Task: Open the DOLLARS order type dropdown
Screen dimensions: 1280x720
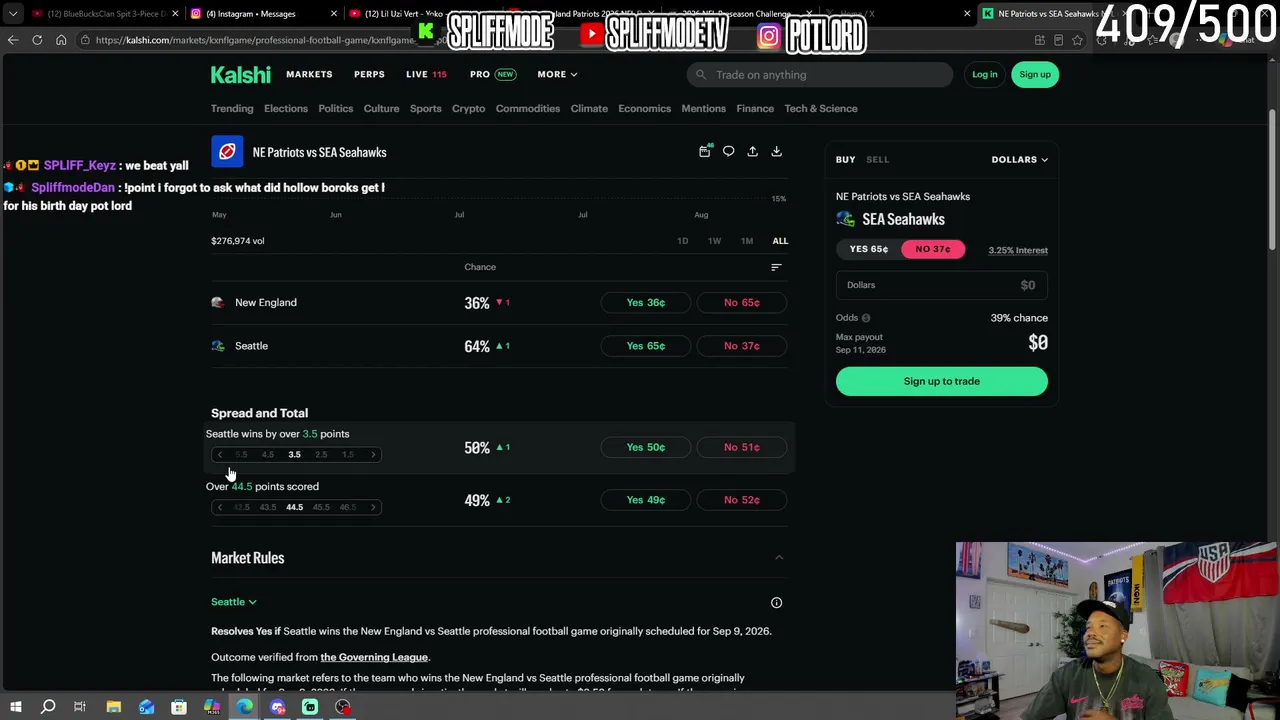Action: pyautogui.click(x=1019, y=159)
